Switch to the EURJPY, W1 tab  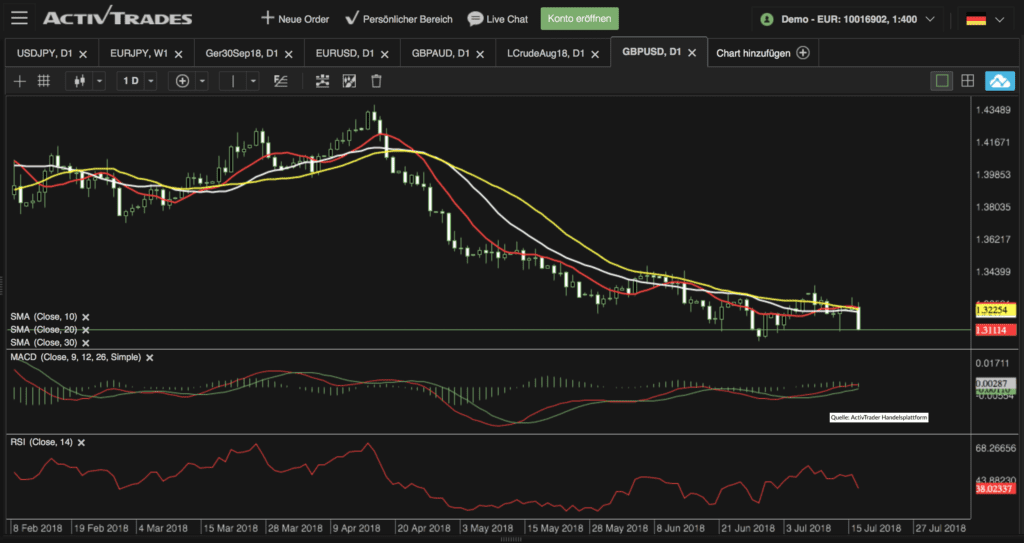click(137, 54)
